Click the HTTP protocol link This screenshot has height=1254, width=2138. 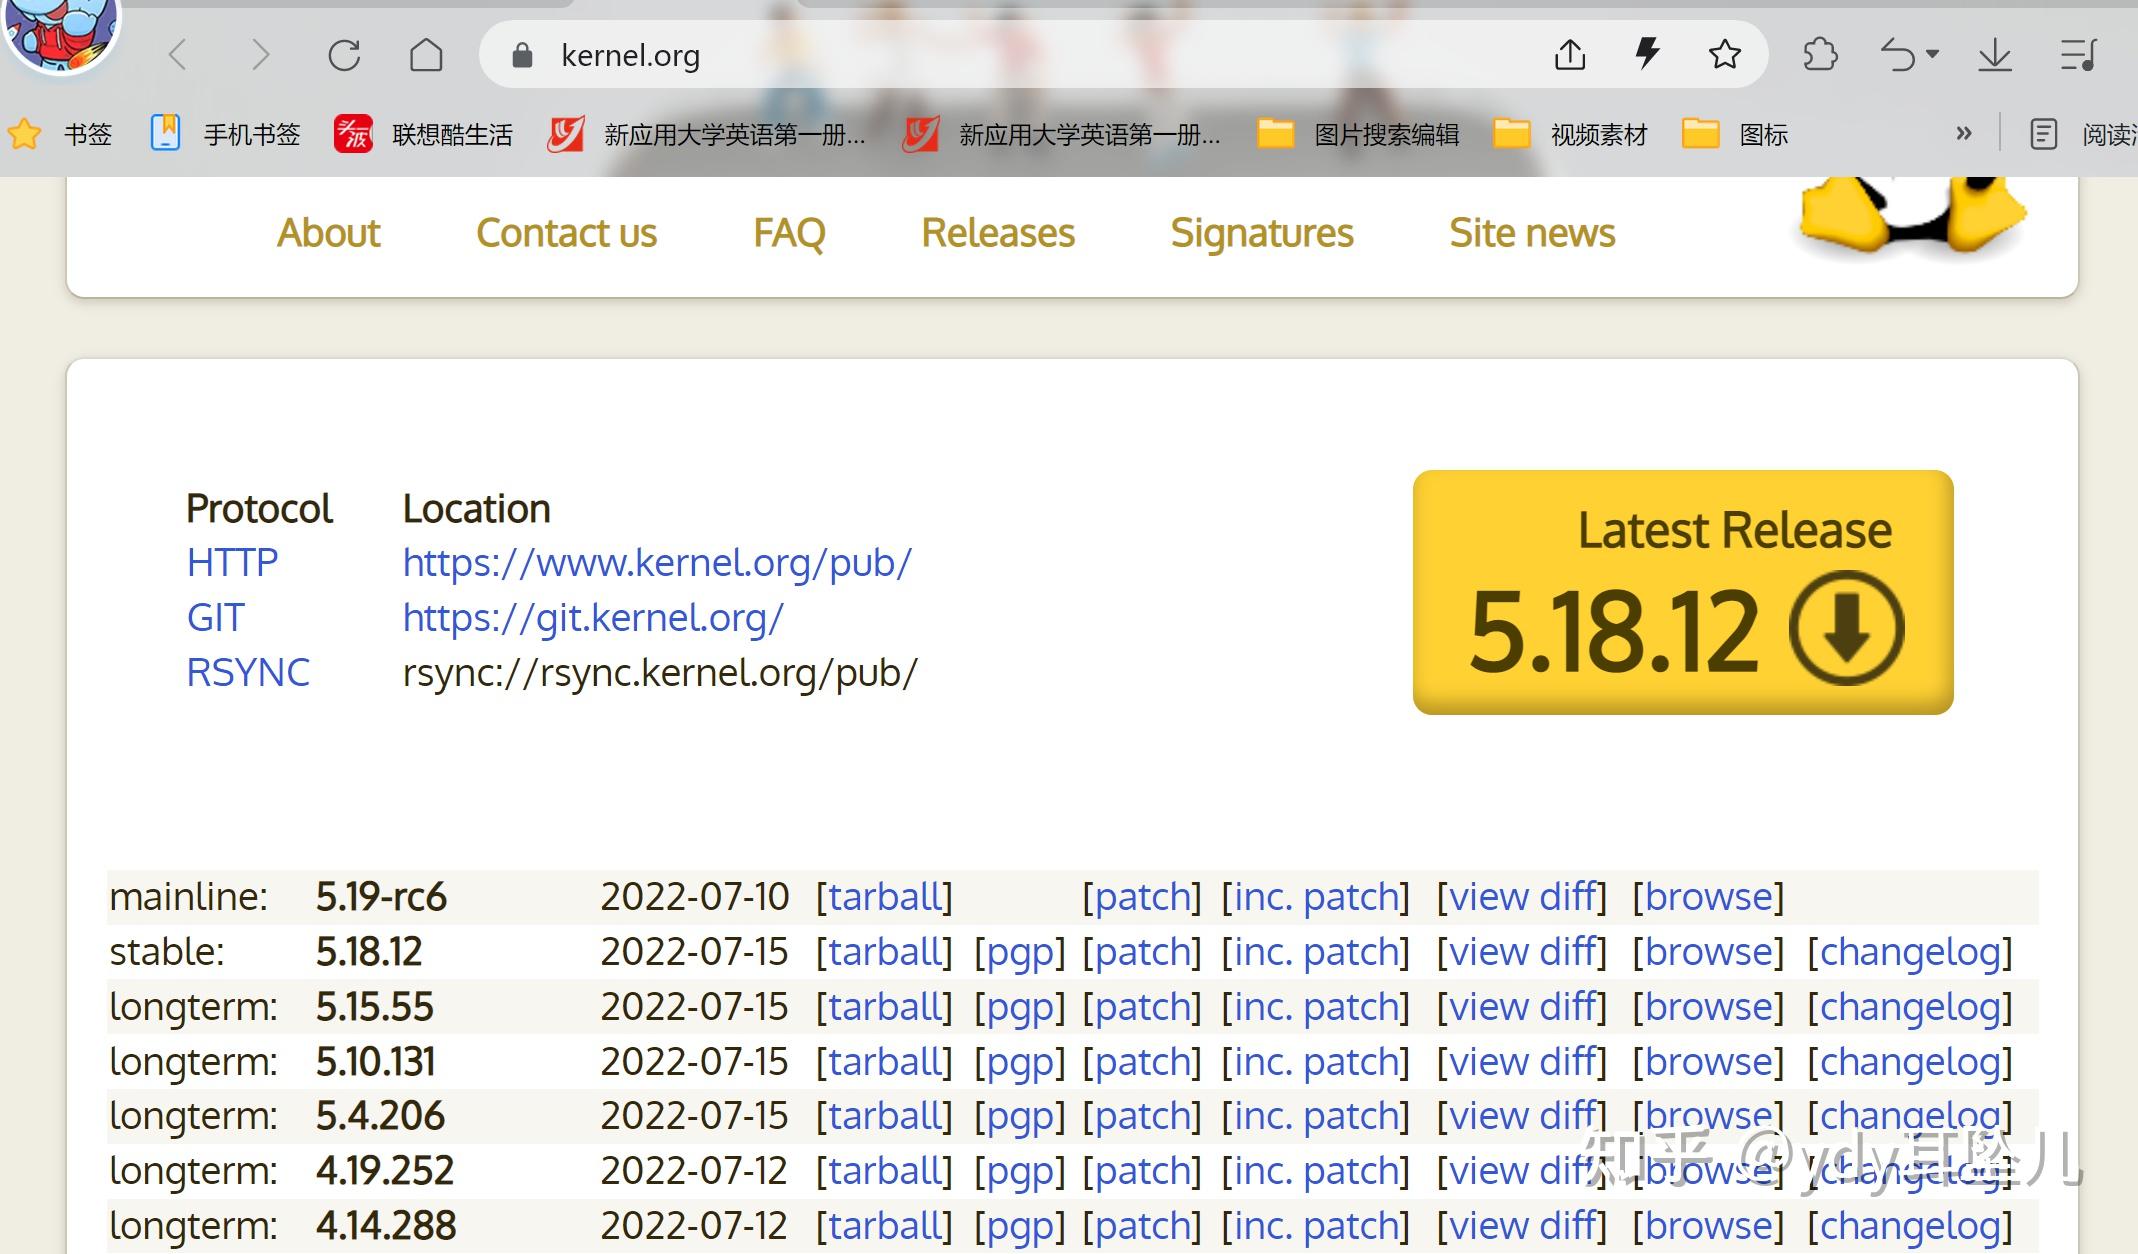pyautogui.click(x=232, y=563)
